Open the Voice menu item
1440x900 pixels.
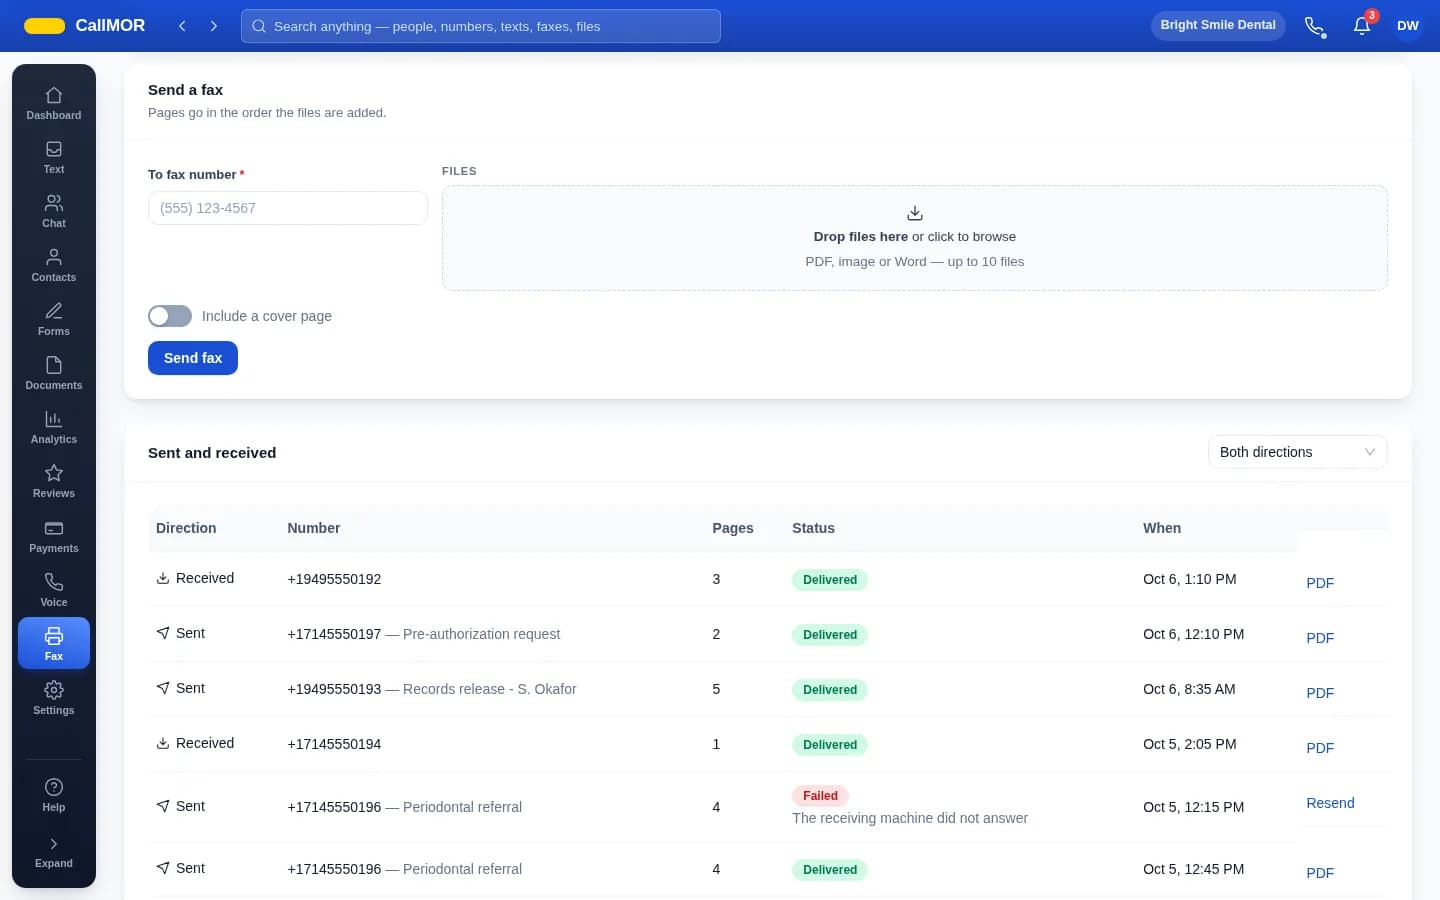(54, 590)
